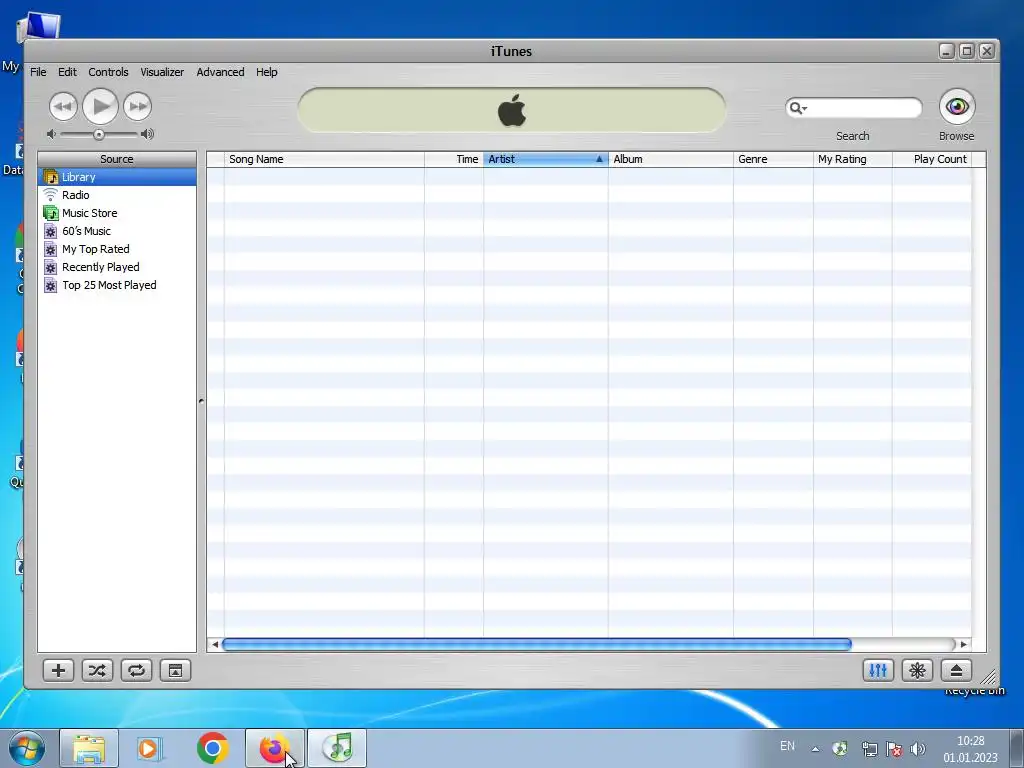This screenshot has height=768, width=1024.
Task: Click the high-volume speaker icon
Action: point(148,134)
